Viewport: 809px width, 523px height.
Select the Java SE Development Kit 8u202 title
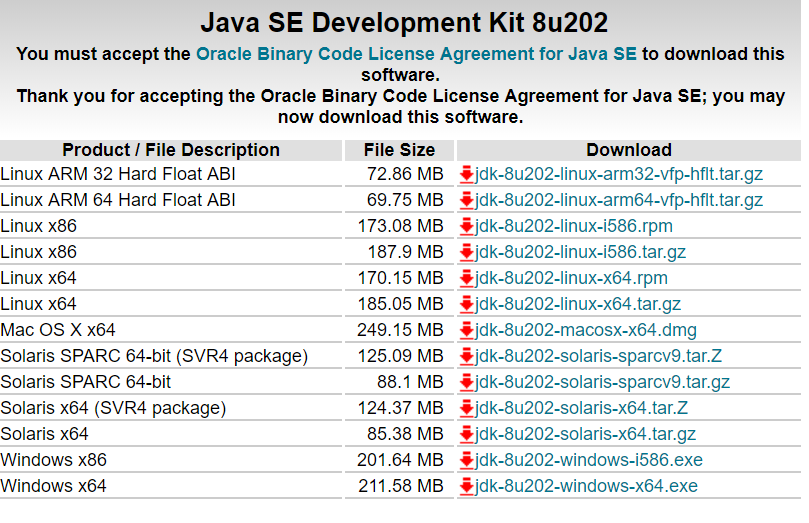pyautogui.click(x=404, y=23)
